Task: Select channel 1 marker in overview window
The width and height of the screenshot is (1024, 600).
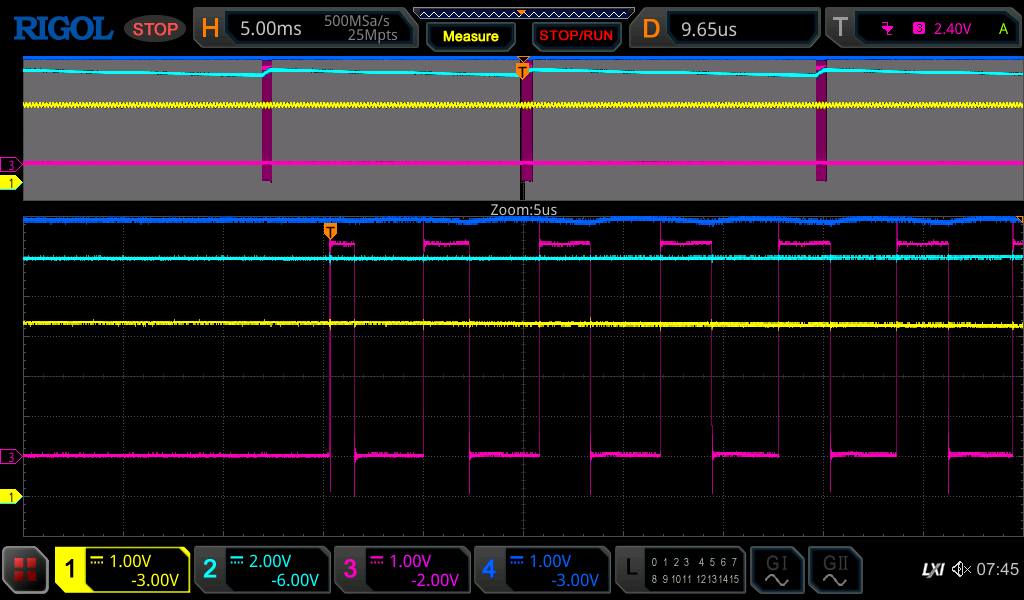Action: [10, 183]
